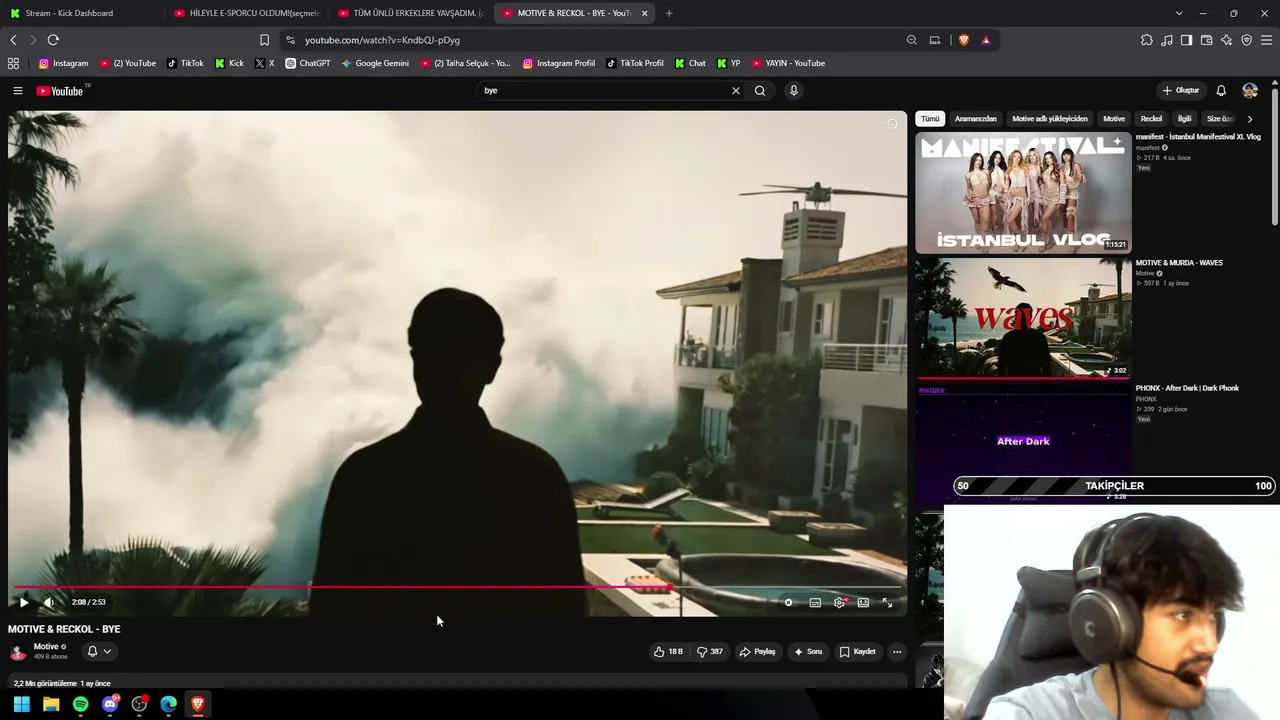The height and width of the screenshot is (720, 1280).
Task: Open the TikTok Profil bookmark
Action: coord(634,63)
